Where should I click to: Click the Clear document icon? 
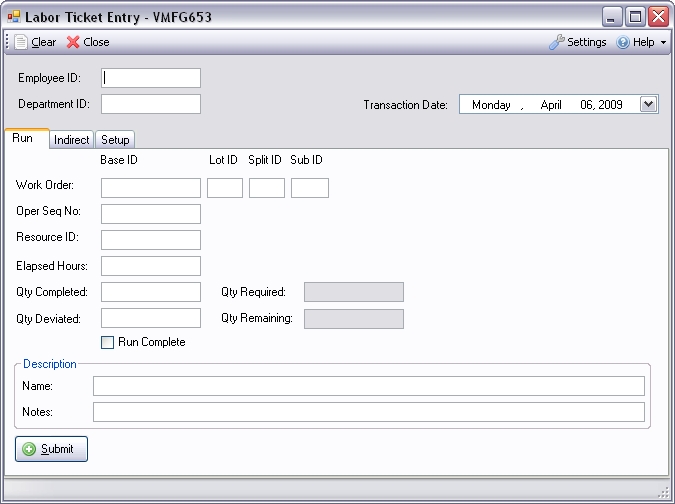(x=21, y=42)
